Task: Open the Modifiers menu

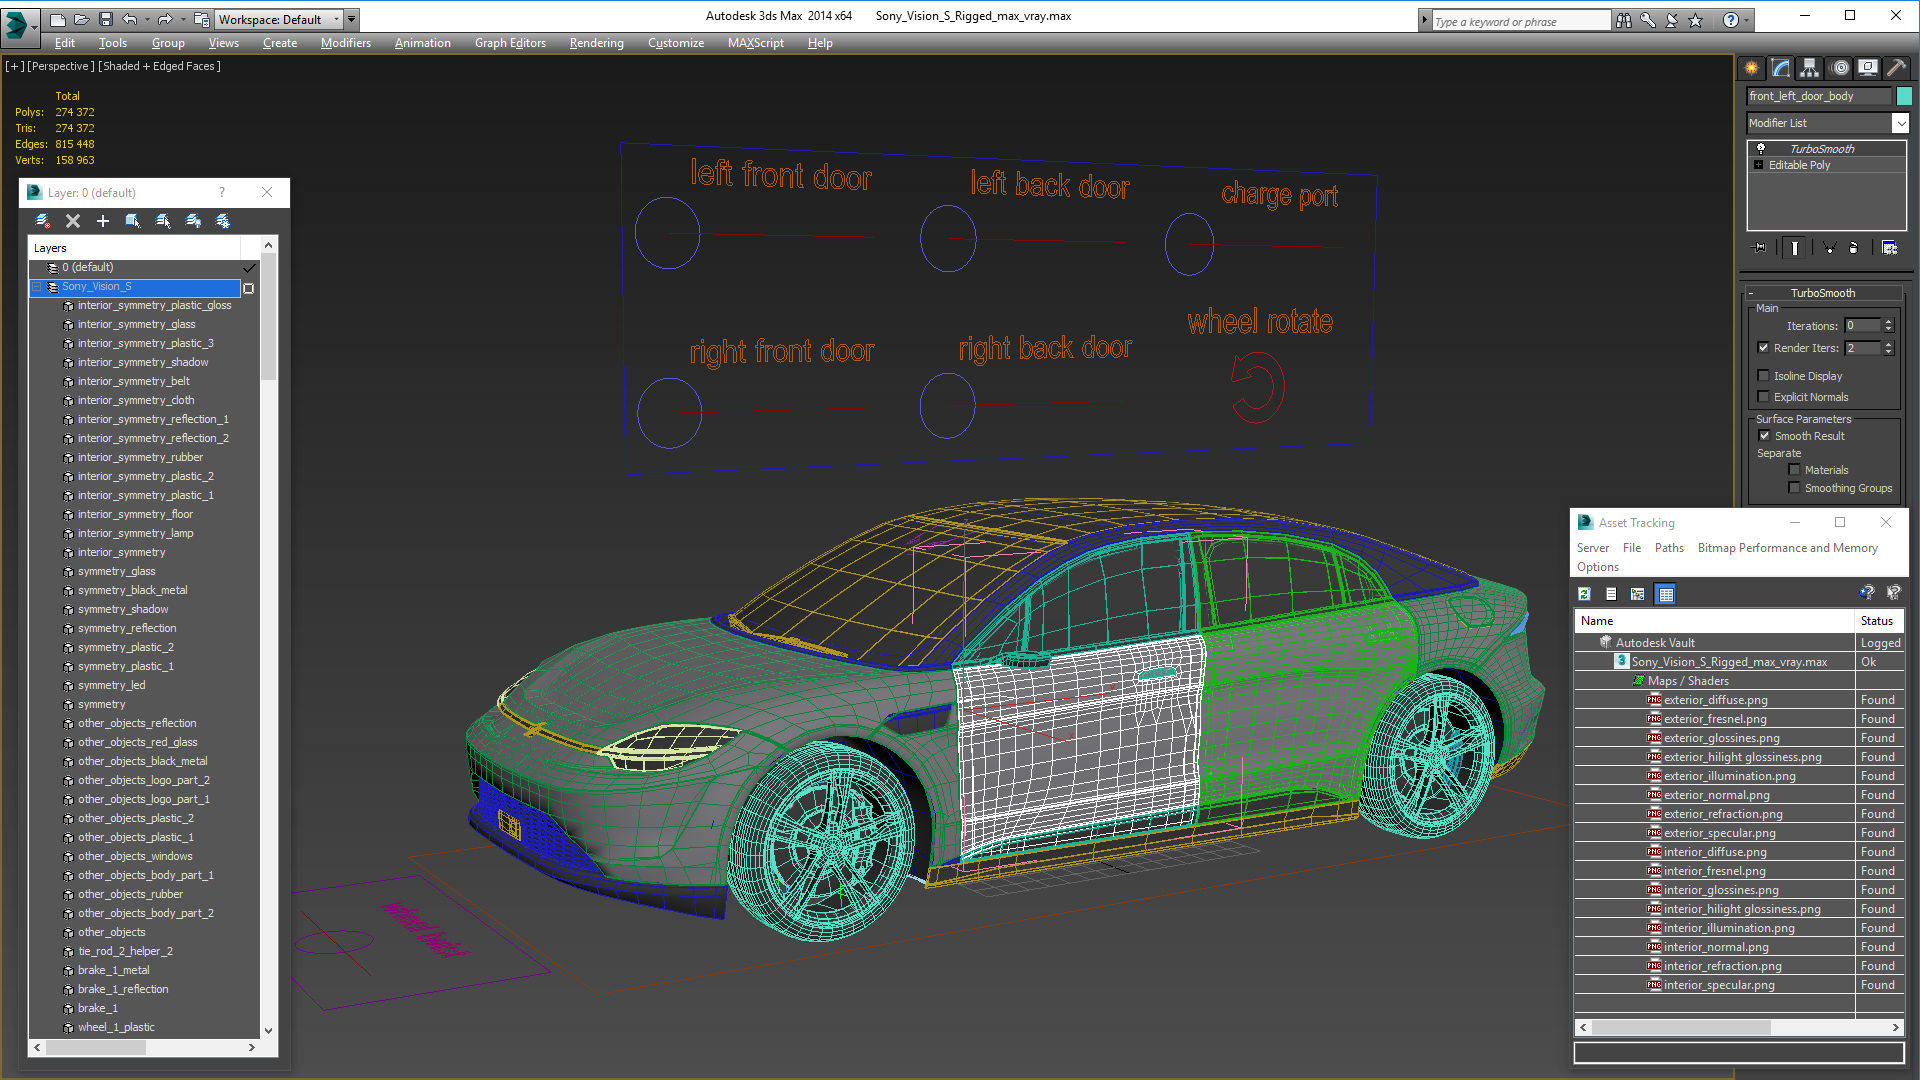Action: click(x=345, y=43)
